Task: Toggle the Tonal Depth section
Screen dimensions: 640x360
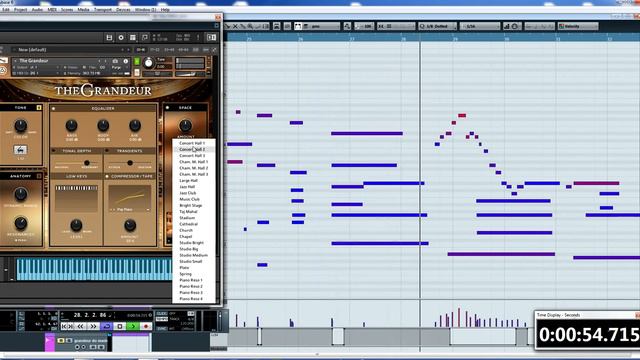Action: coord(53,151)
